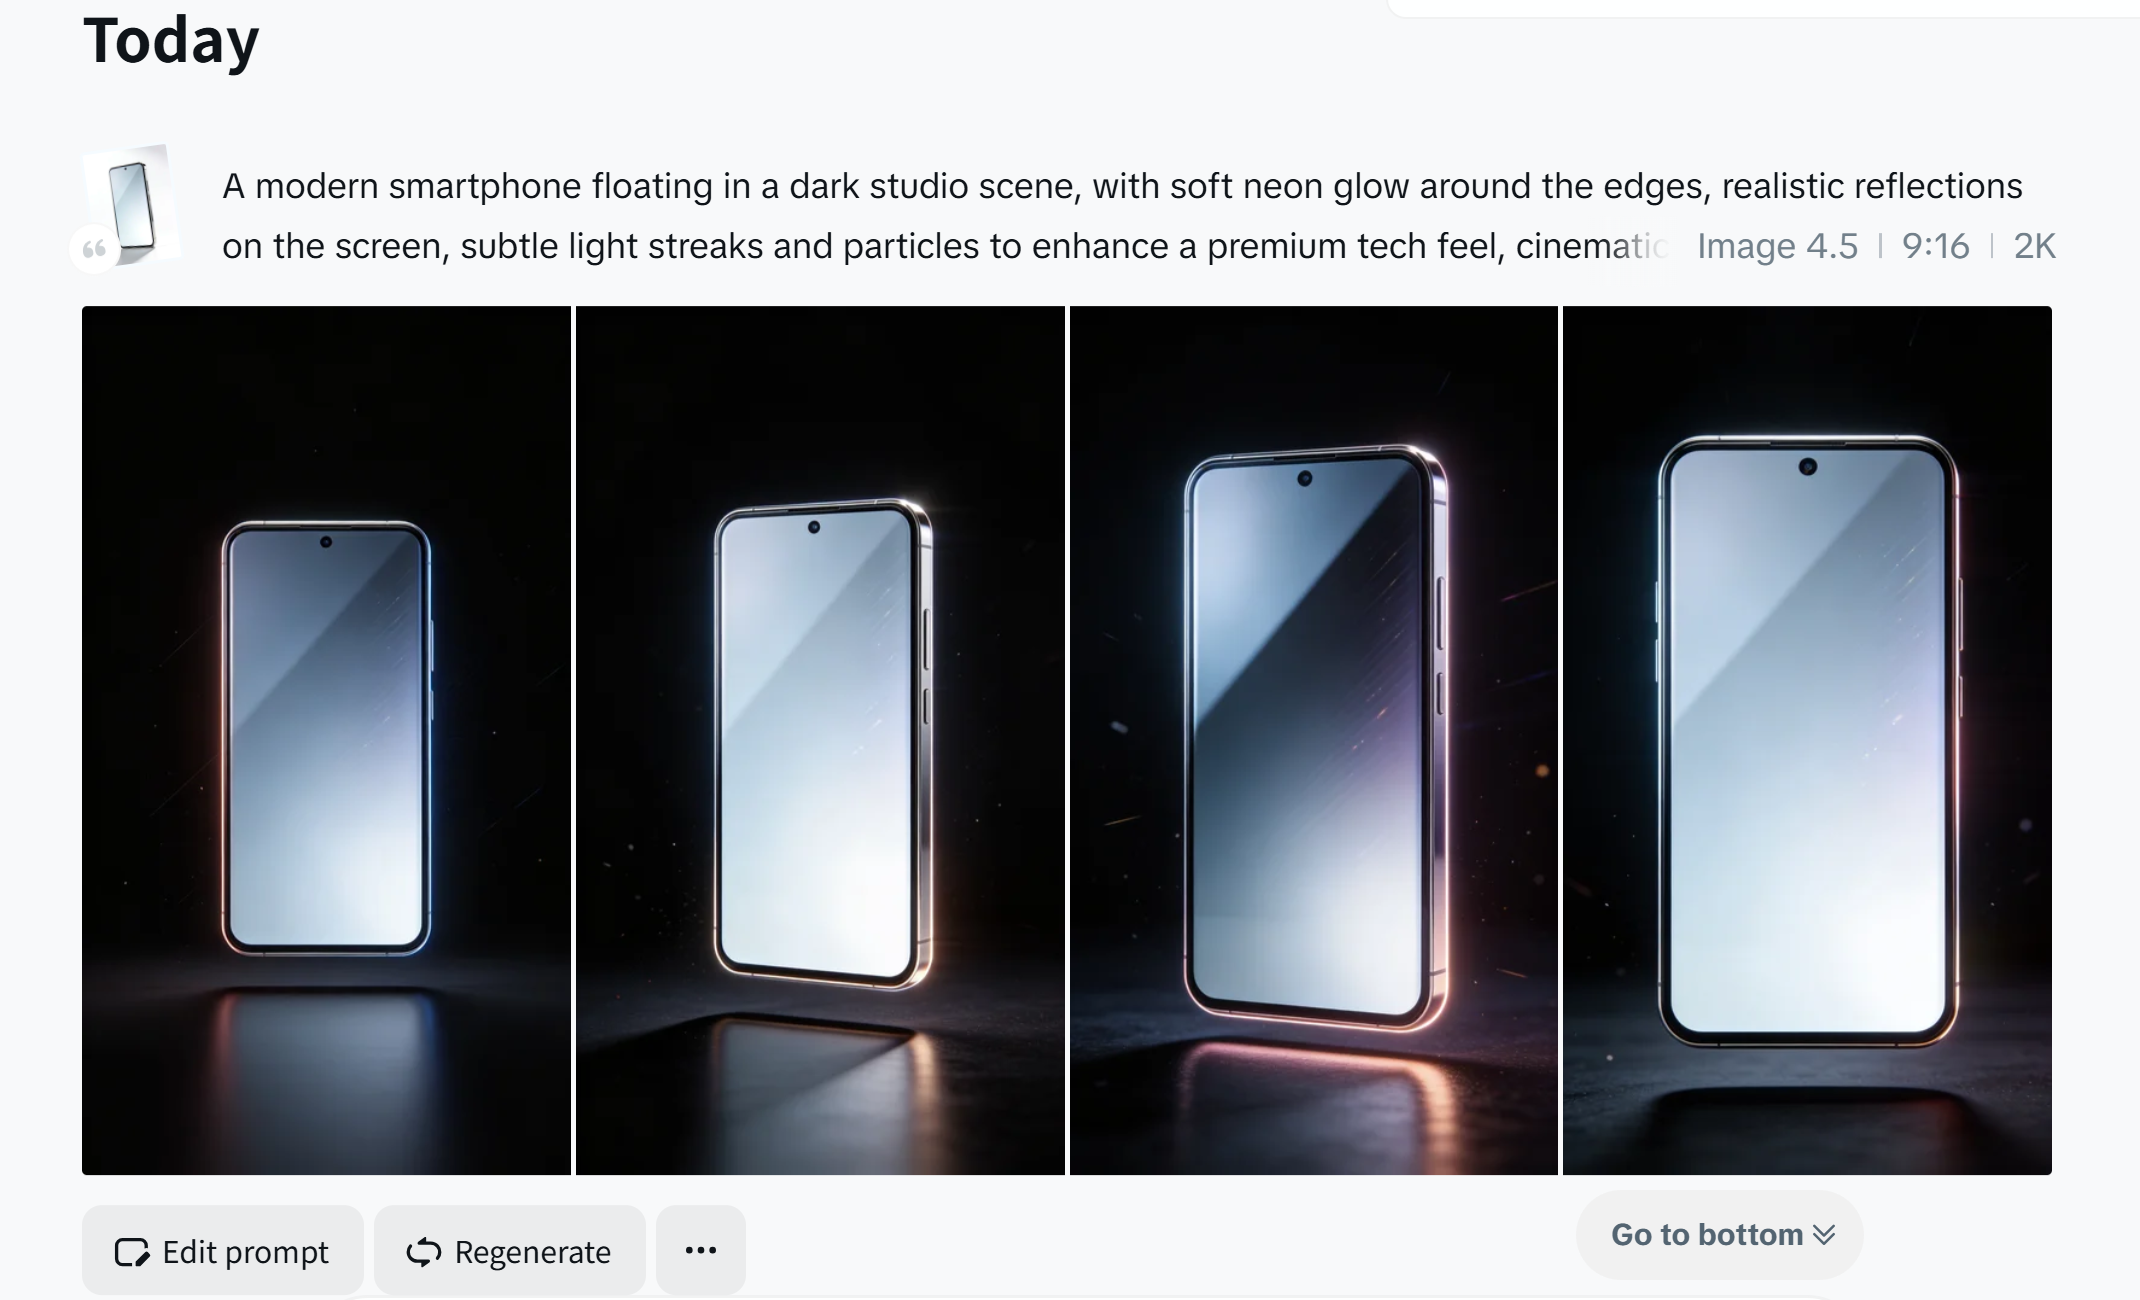Viewport: 2140px width, 1300px height.
Task: Expand the truncated prompt at 'cinematic'
Action: coord(1592,246)
